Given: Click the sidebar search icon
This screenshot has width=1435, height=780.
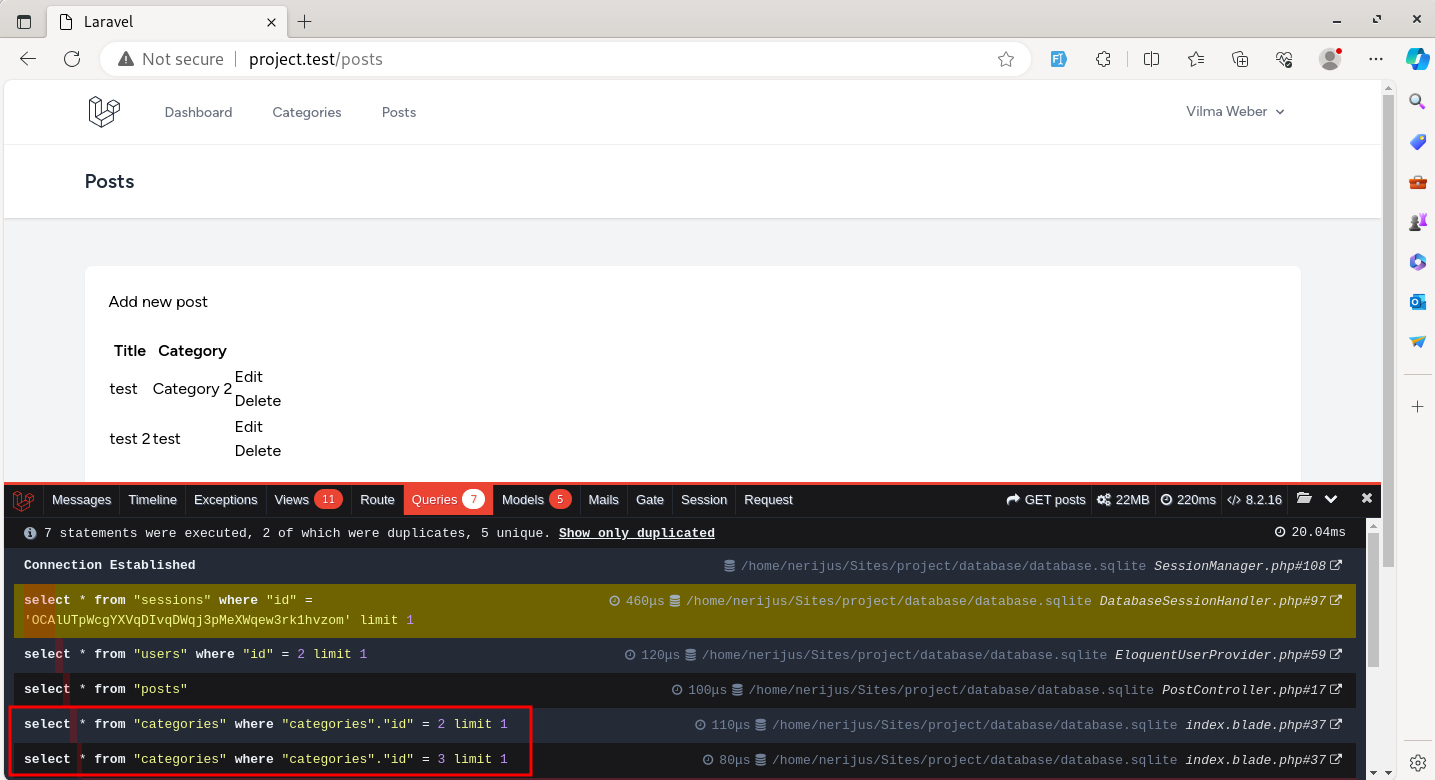Looking at the screenshot, I should click(1417, 101).
